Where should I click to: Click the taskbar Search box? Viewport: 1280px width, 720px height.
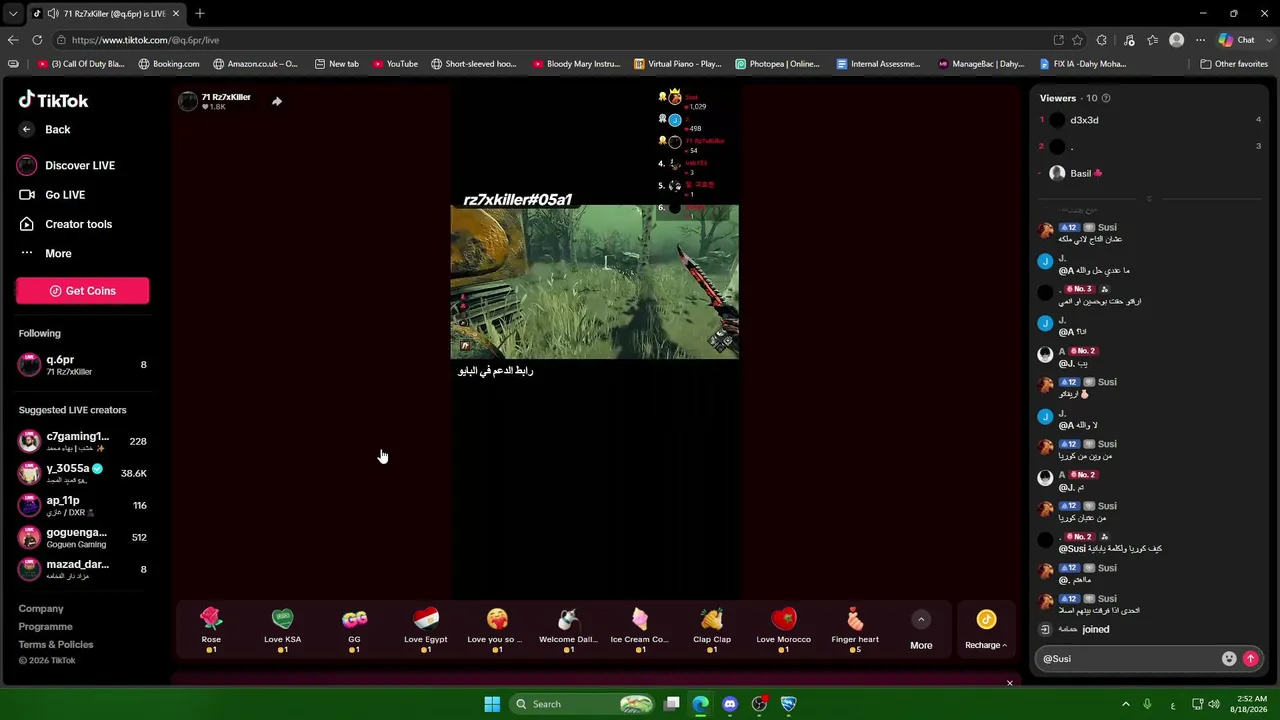583,704
